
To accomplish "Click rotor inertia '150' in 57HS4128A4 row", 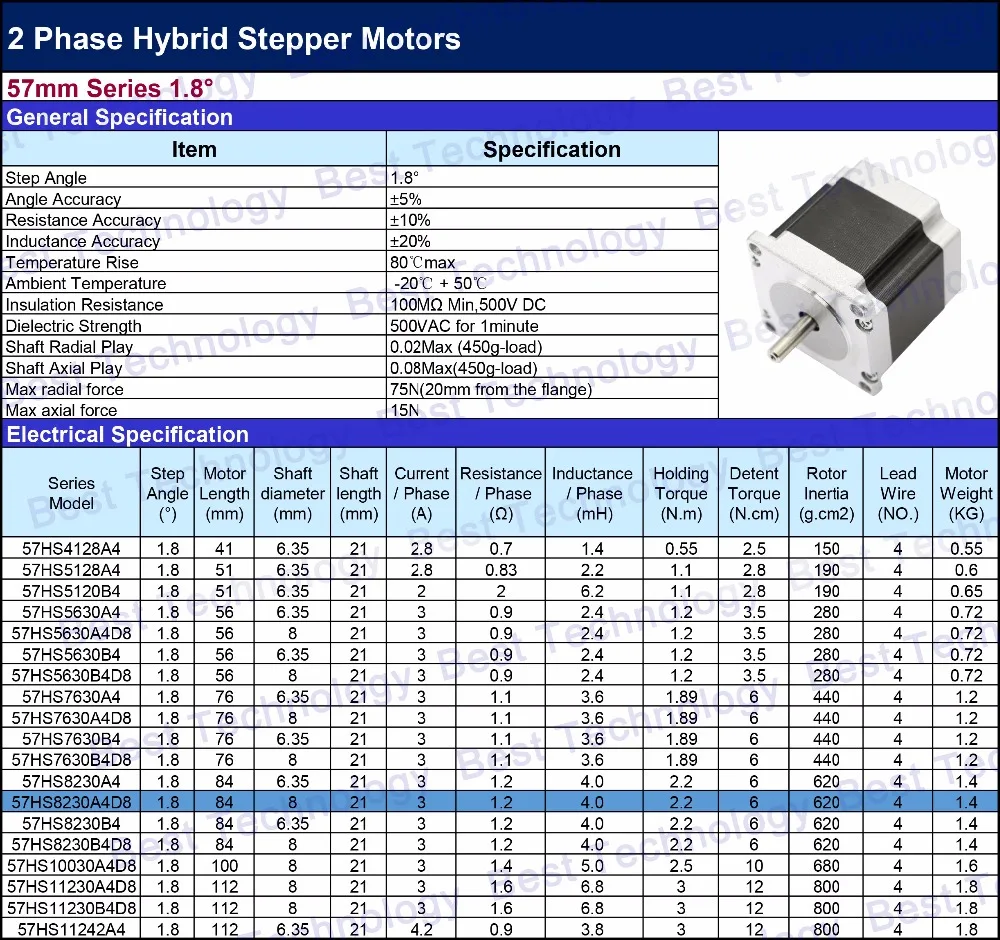I will click(827, 548).
